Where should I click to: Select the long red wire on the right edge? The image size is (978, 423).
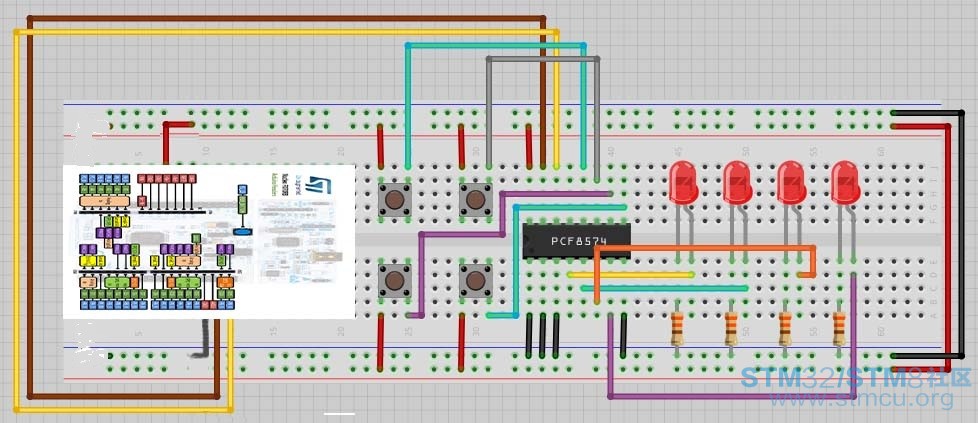pyautogui.click(x=947, y=250)
